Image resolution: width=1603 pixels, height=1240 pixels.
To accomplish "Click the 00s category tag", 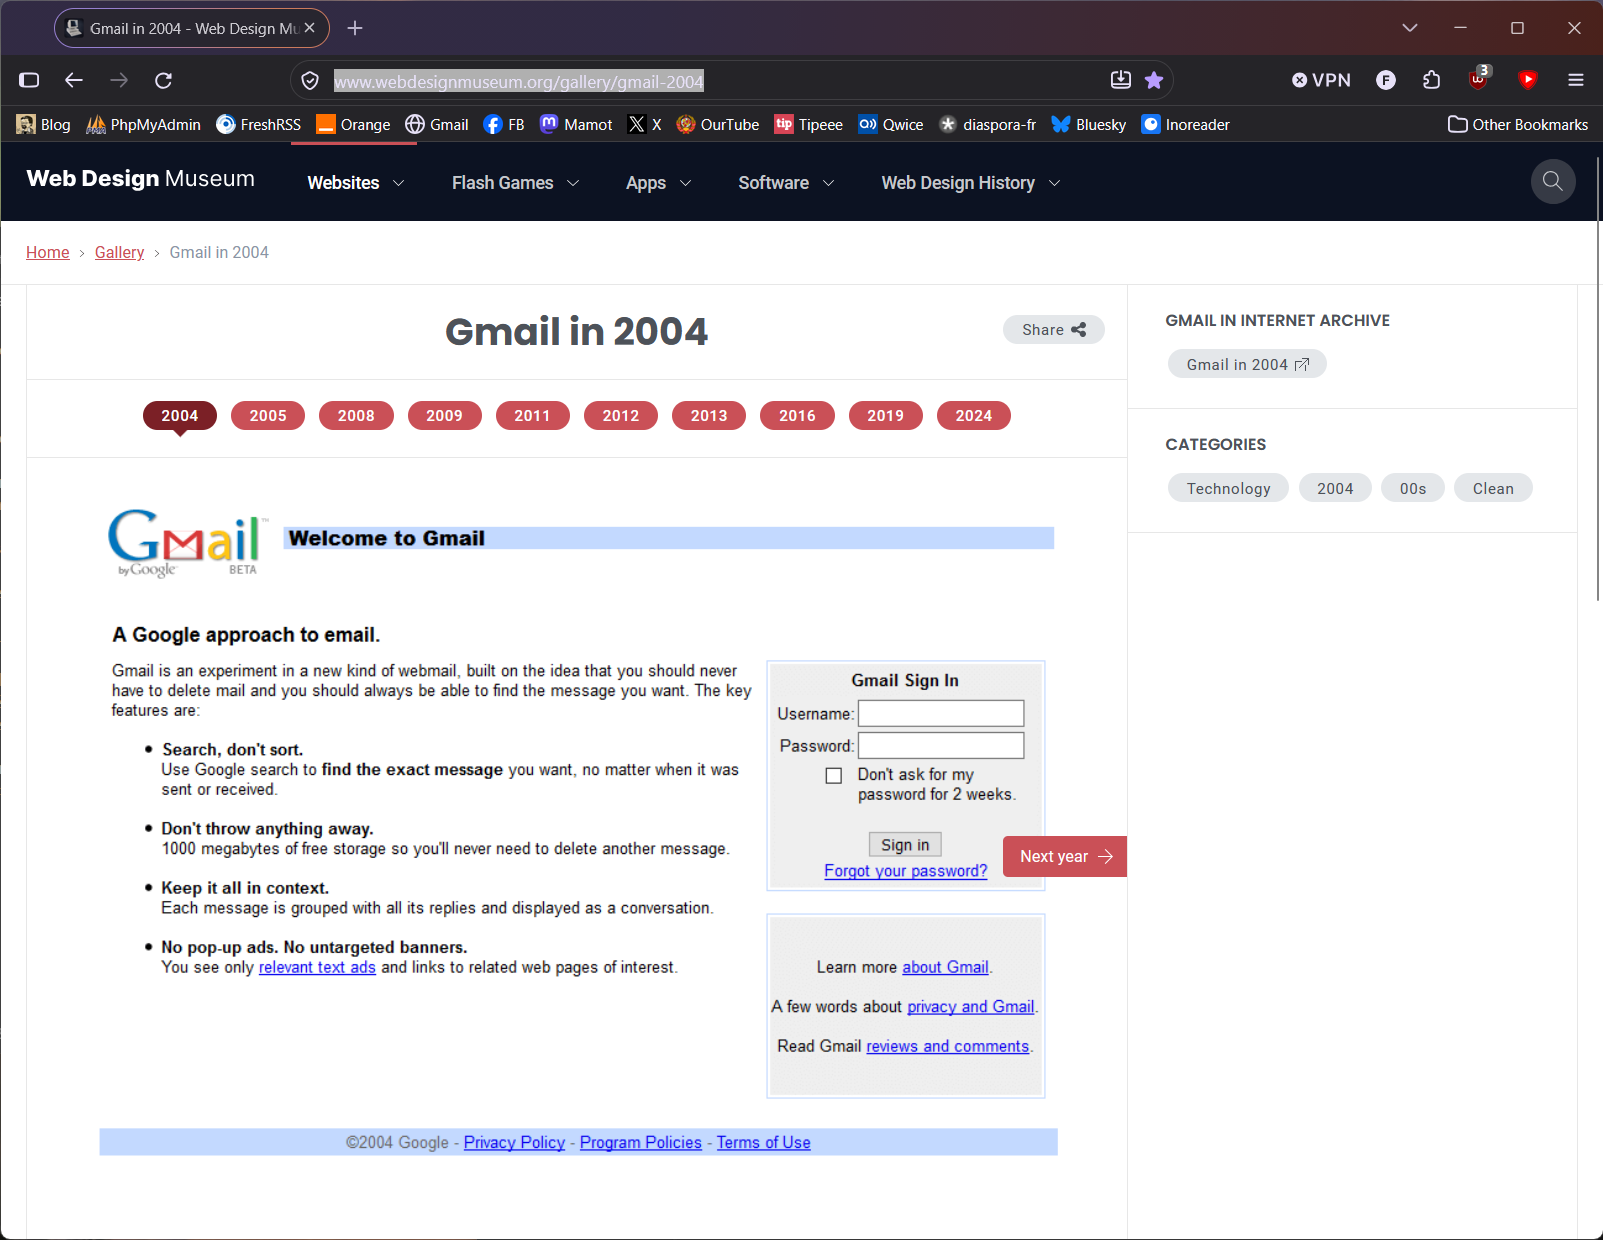I will point(1413,488).
